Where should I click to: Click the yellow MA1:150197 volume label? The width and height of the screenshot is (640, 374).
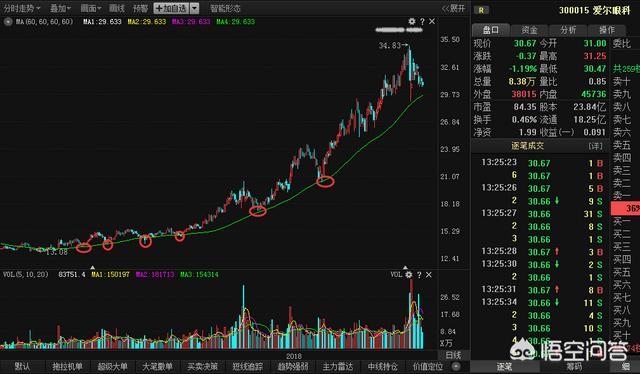click(110, 274)
